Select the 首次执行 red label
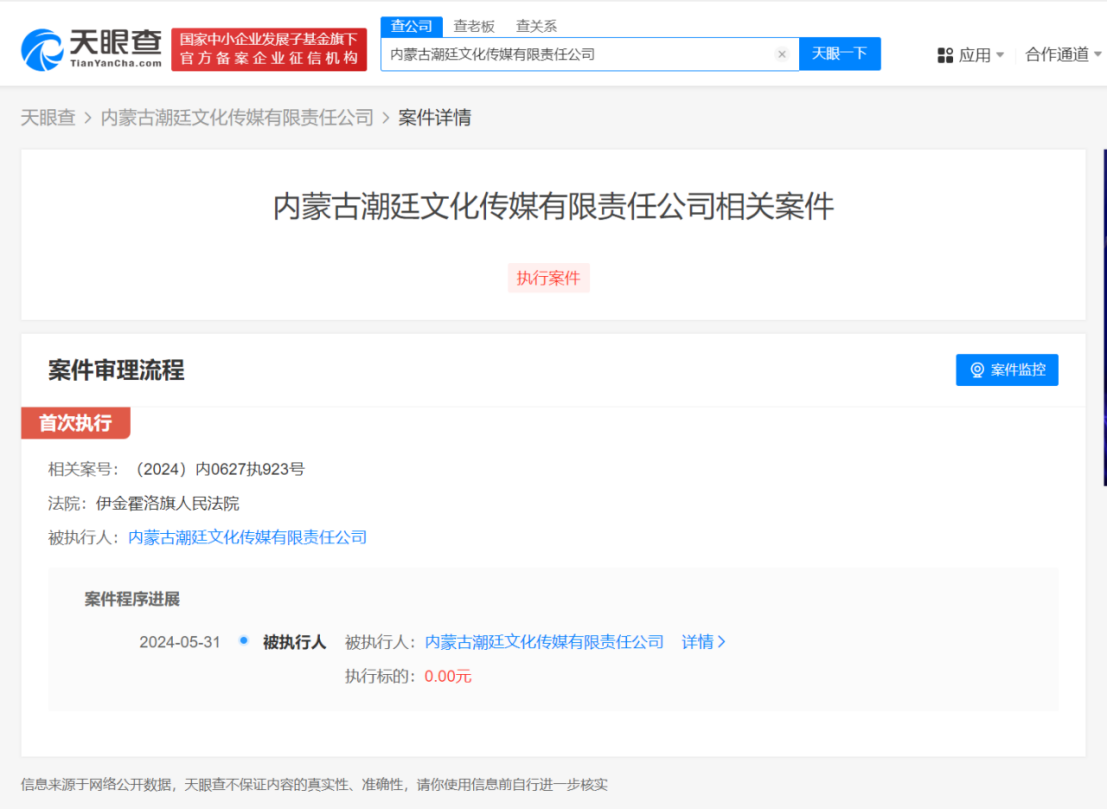The image size is (1107, 809). tap(75, 423)
